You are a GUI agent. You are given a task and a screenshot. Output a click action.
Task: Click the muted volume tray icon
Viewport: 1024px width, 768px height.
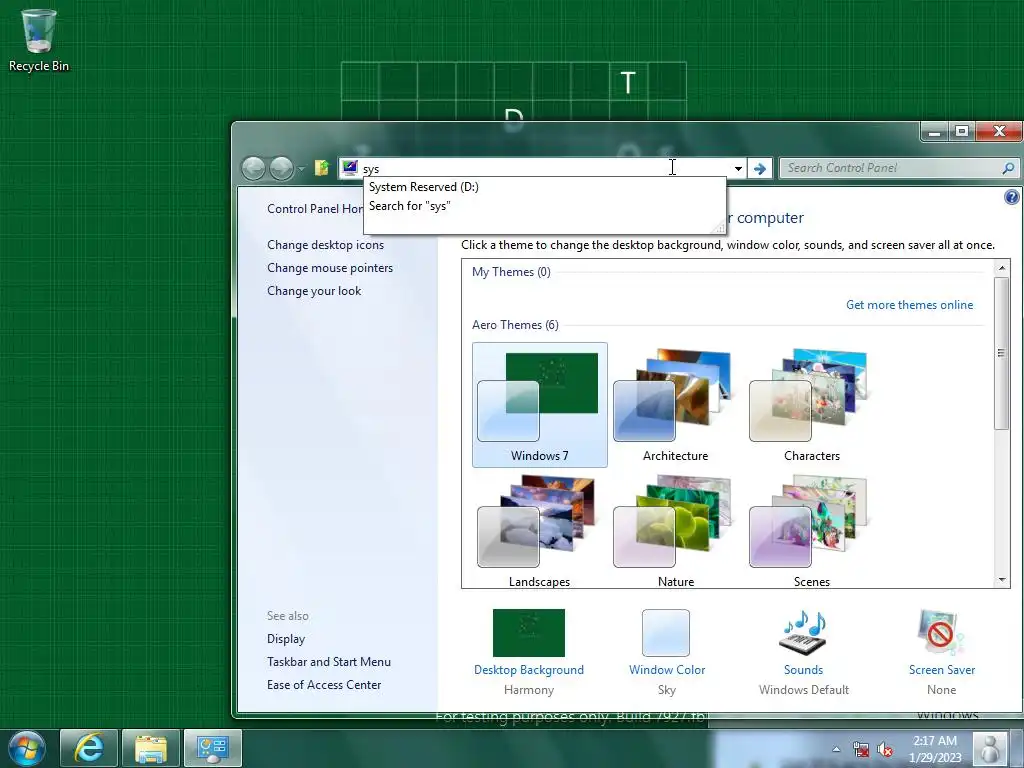886,749
